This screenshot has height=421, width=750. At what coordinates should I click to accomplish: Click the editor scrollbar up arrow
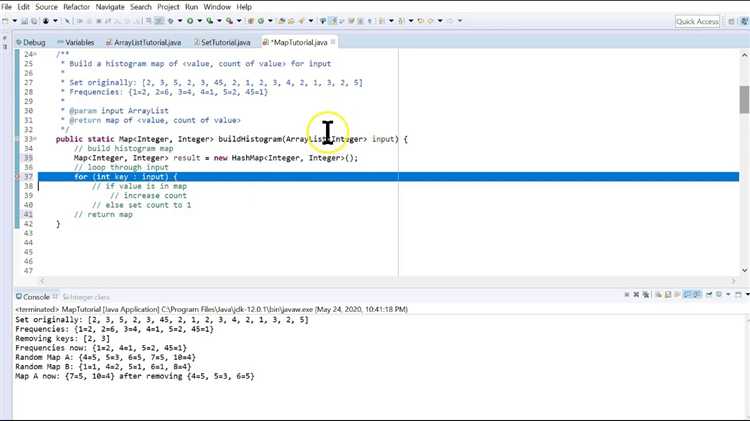click(x=744, y=55)
